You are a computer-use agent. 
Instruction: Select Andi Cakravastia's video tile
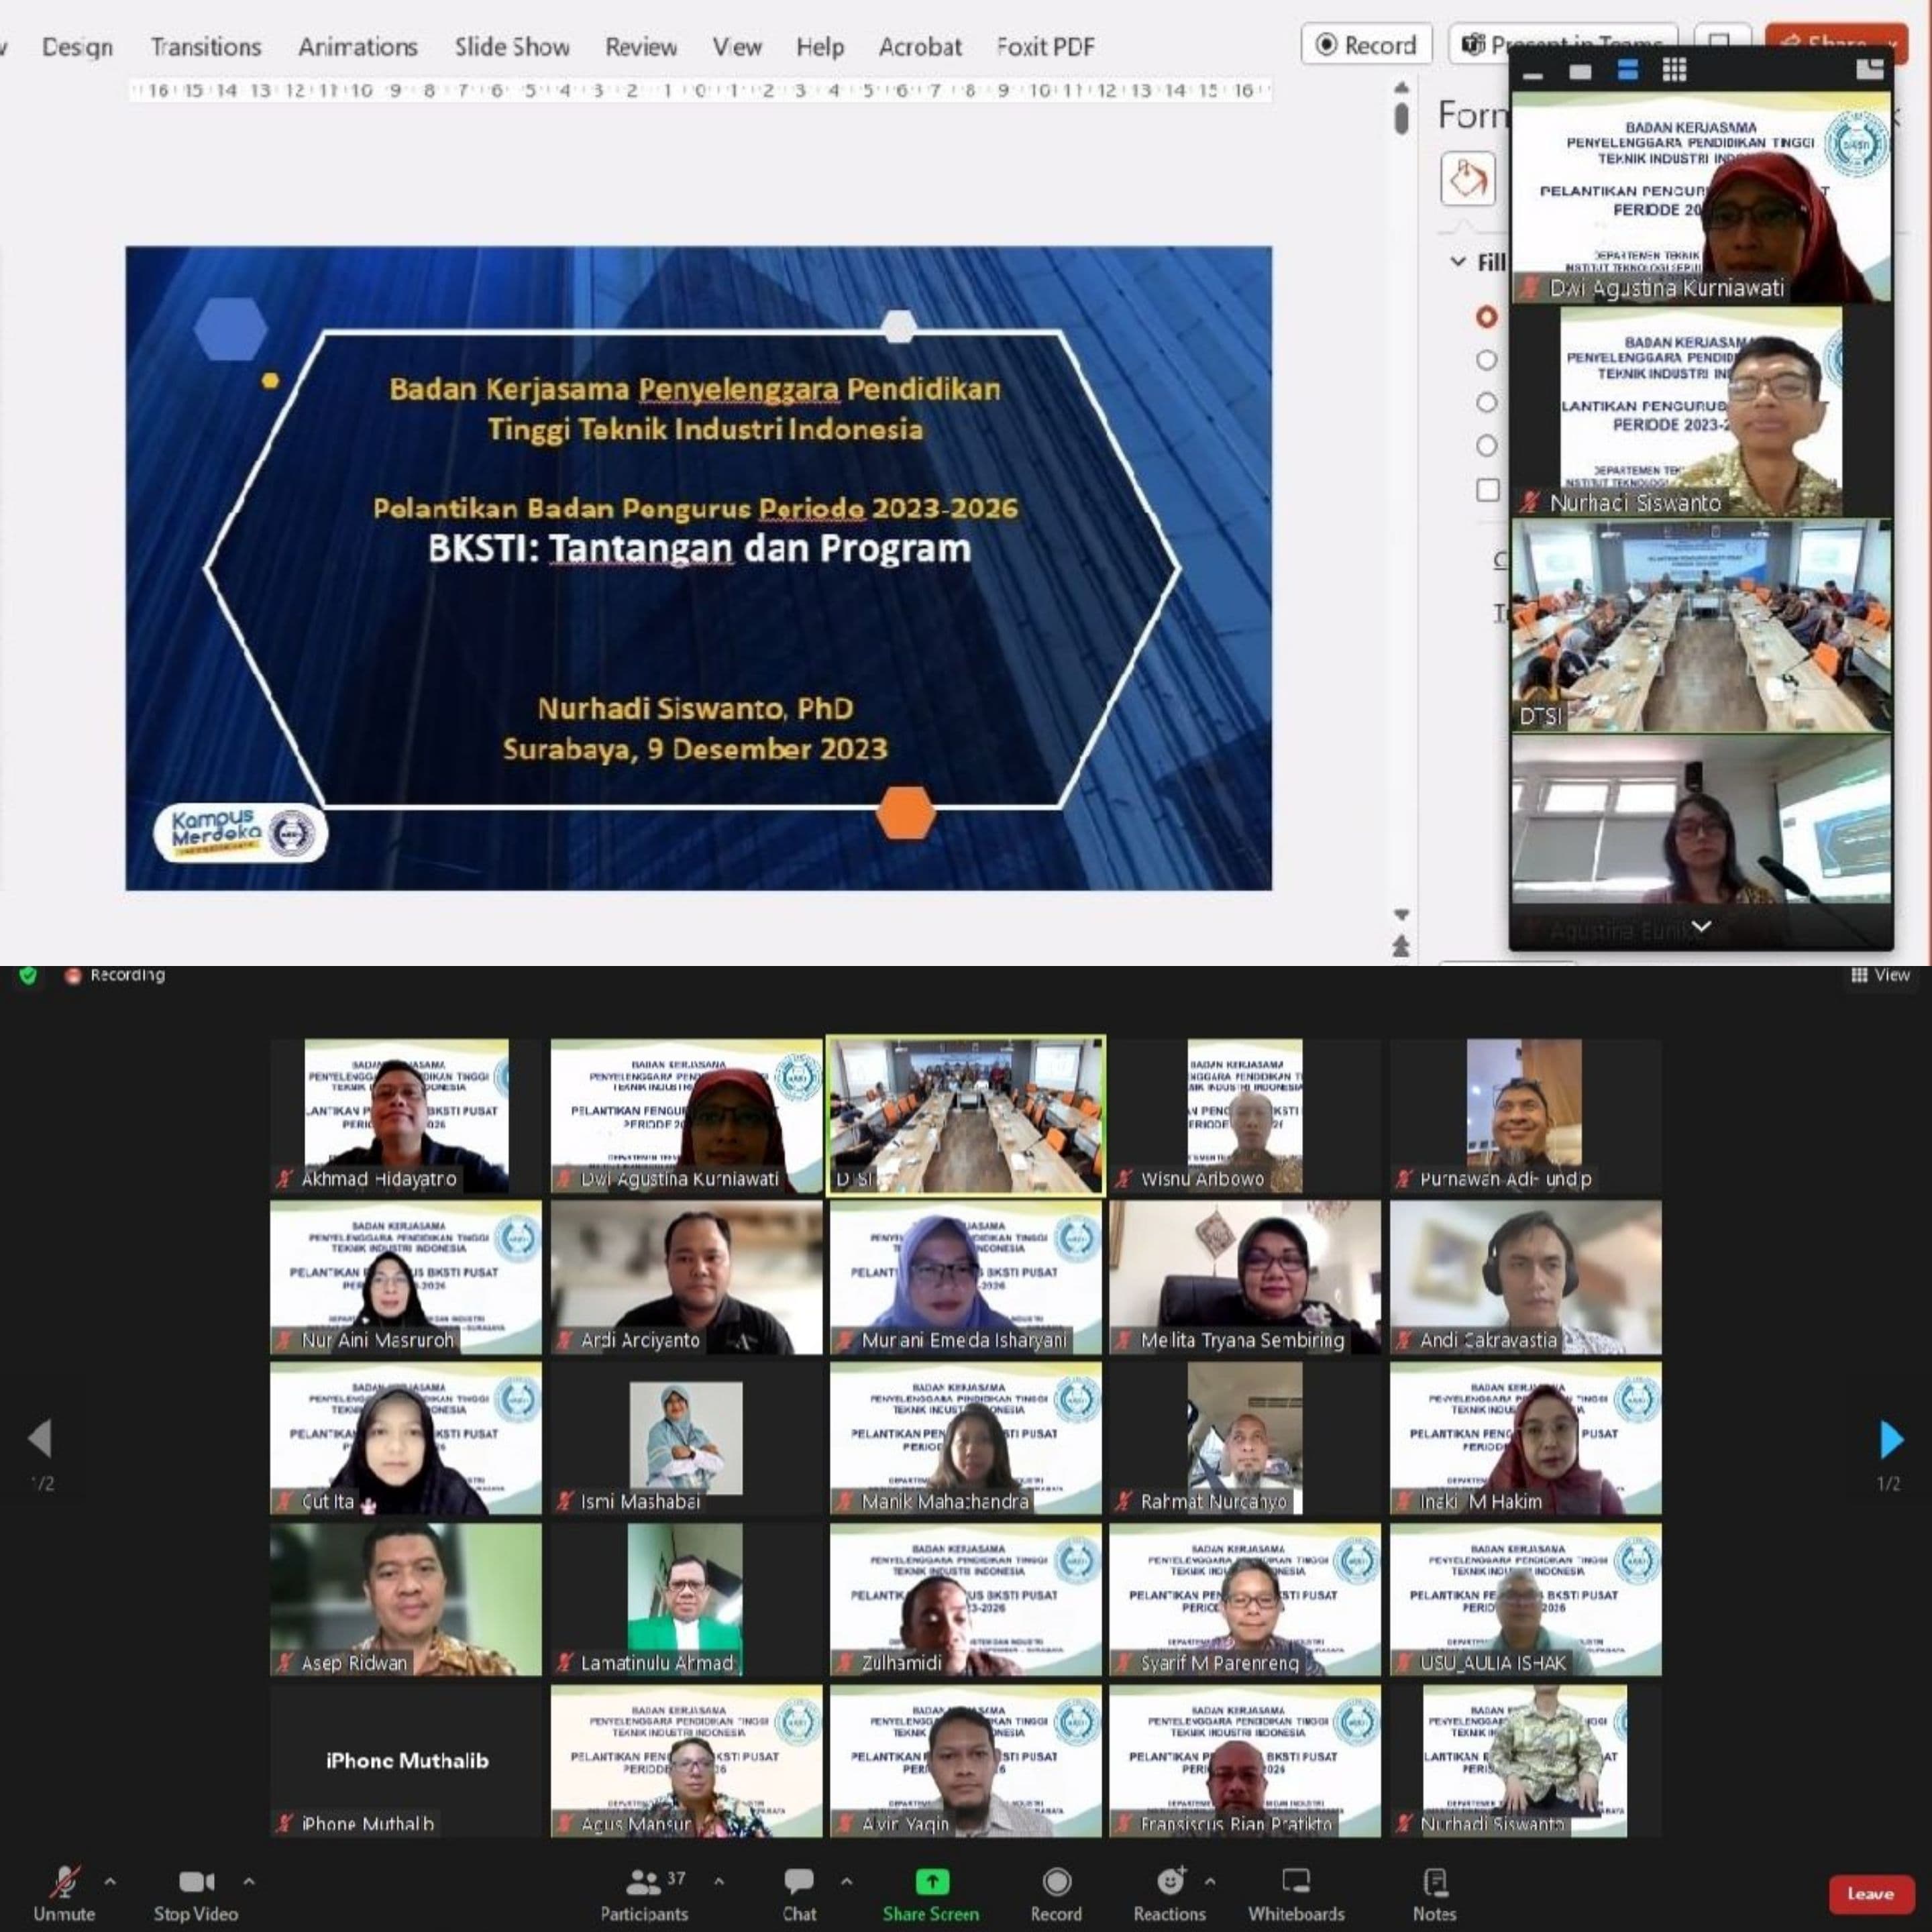point(1525,1277)
